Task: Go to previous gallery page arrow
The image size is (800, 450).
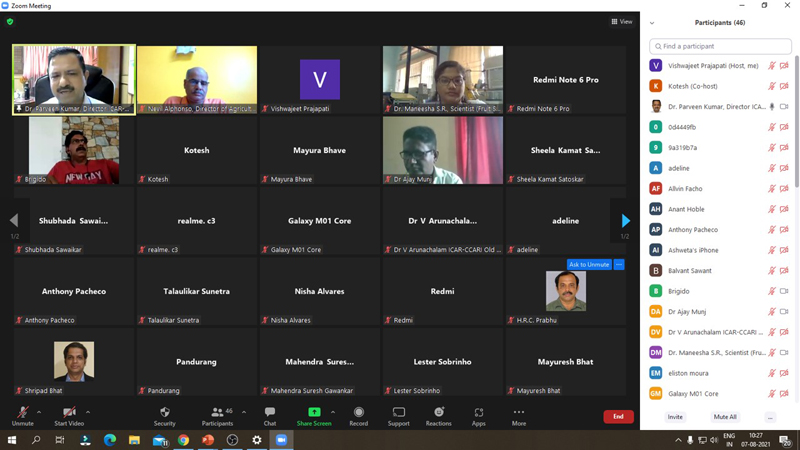Action: (x=14, y=220)
